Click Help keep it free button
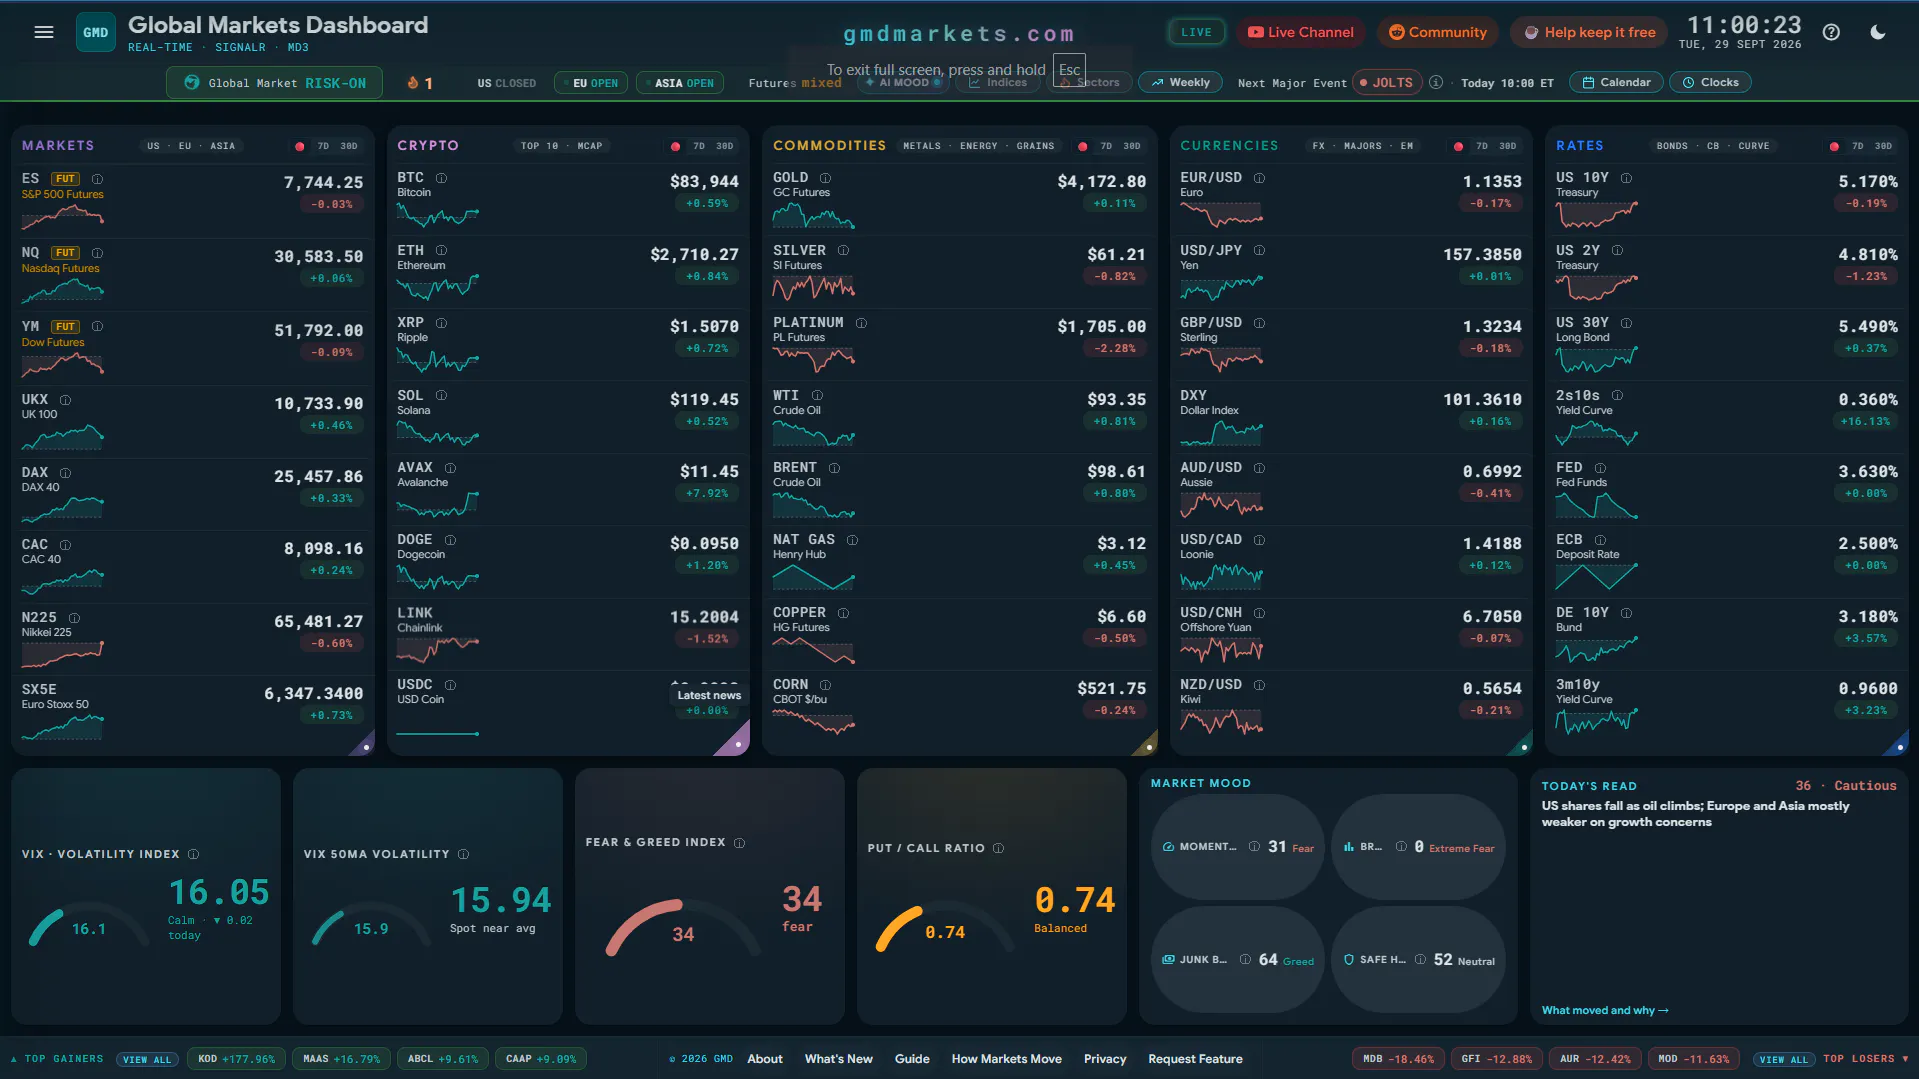Image resolution: width=1919 pixels, height=1079 pixels. pyautogui.click(x=1589, y=32)
